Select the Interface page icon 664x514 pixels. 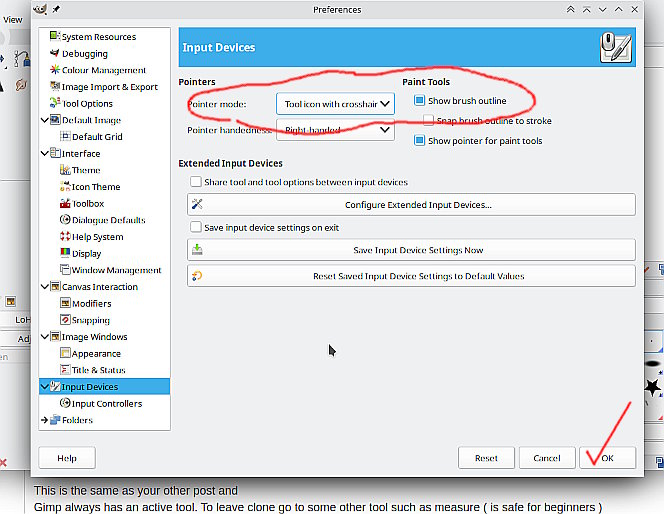55,153
